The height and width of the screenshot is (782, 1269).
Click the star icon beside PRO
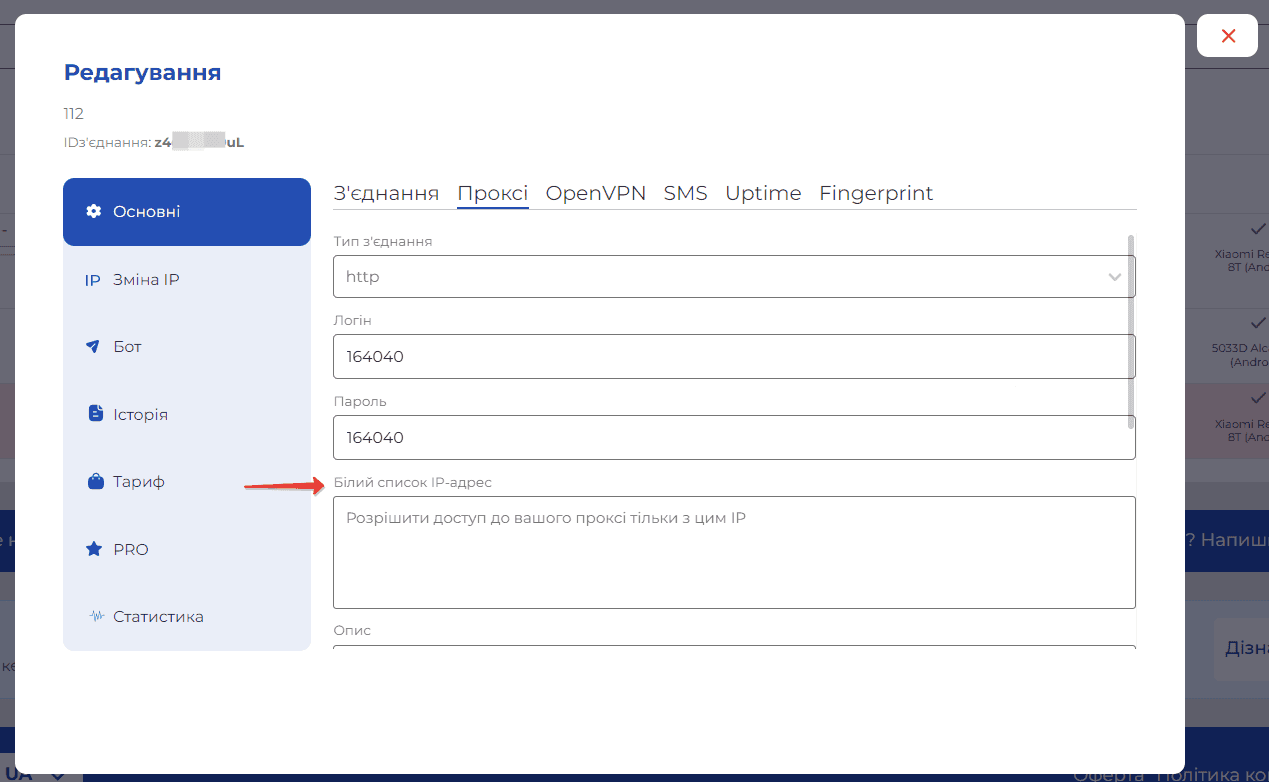coord(94,549)
